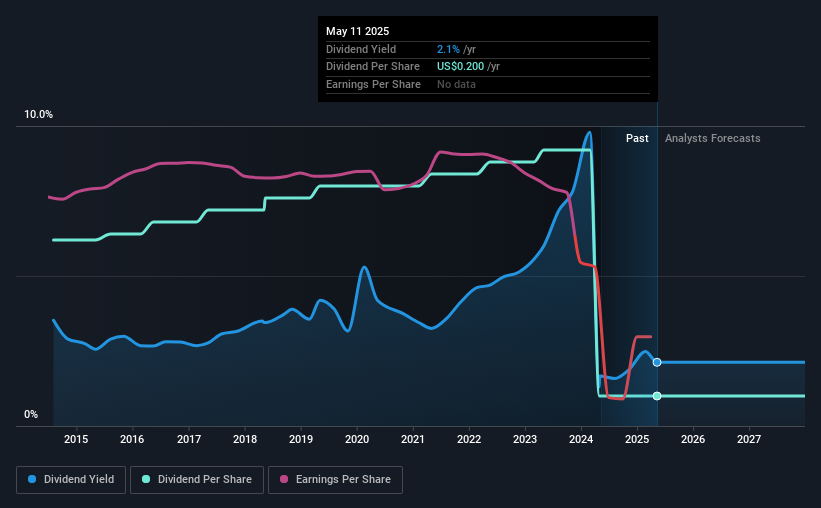821x508 pixels.
Task: Click the US$0.200 dividend per share value
Action: [460, 67]
